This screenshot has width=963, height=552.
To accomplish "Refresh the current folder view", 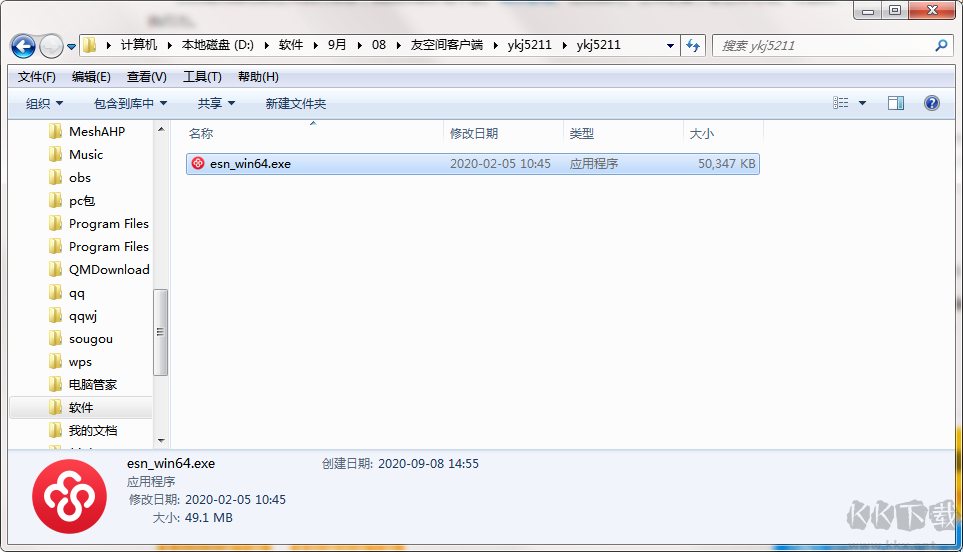I will click(x=693, y=45).
